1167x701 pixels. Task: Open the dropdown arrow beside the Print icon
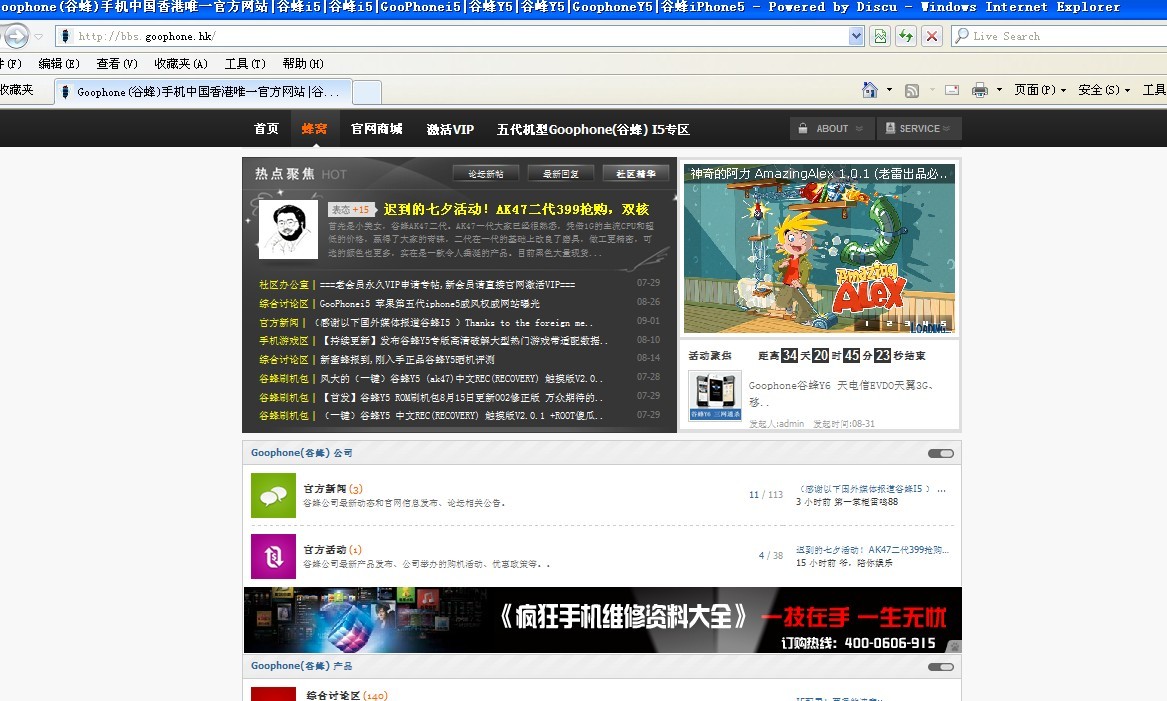click(999, 90)
